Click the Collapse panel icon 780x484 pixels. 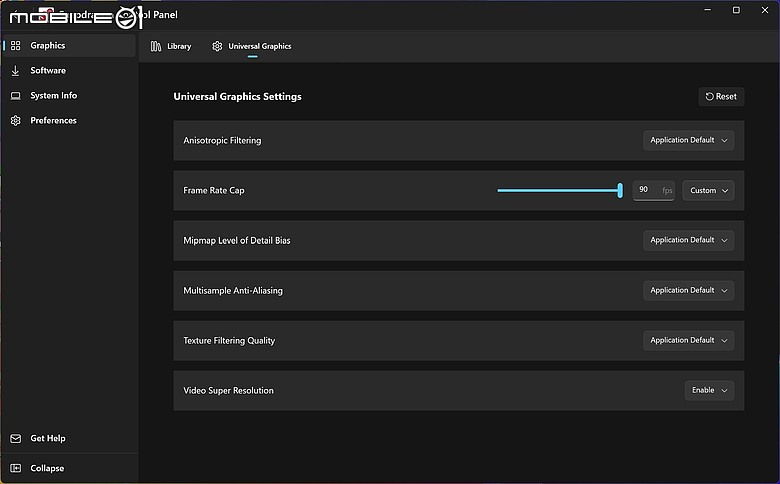tap(15, 468)
